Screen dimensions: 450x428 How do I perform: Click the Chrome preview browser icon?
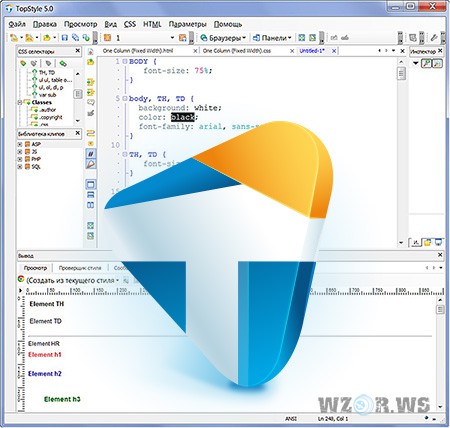(21, 280)
